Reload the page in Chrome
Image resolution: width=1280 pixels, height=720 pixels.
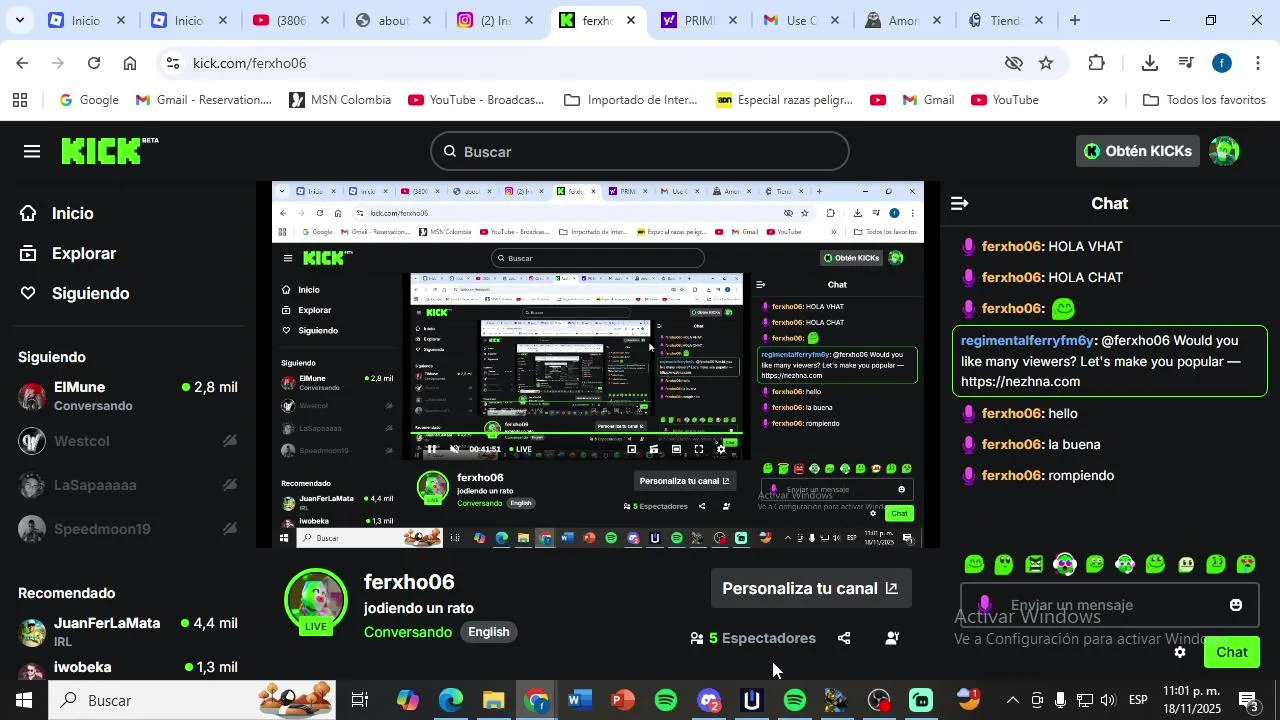93,63
